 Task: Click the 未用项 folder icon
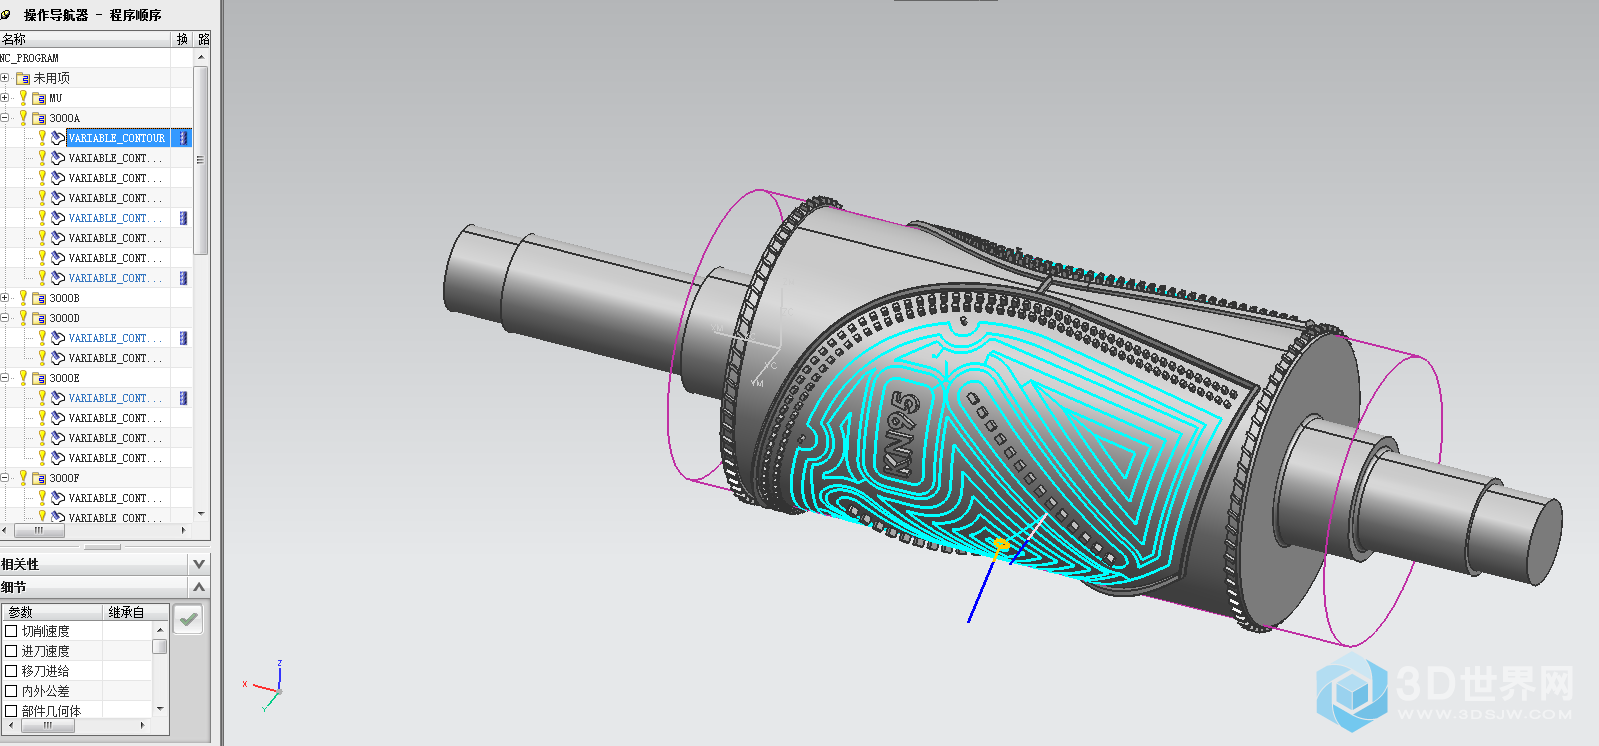[23, 78]
